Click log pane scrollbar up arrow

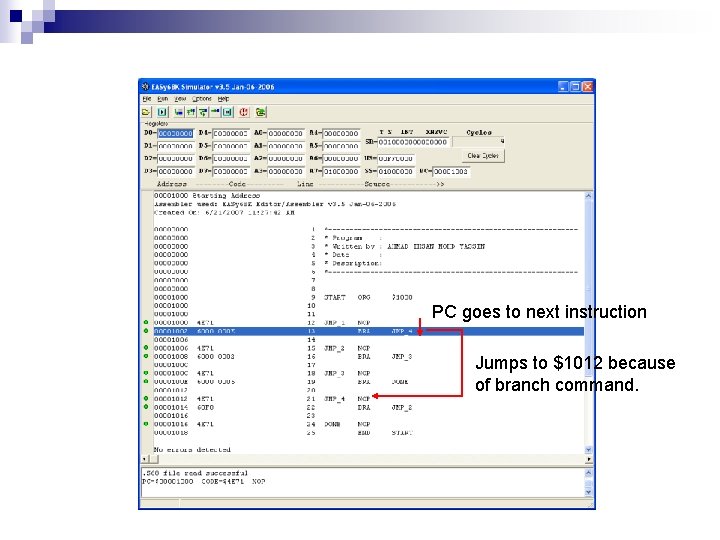point(588,472)
